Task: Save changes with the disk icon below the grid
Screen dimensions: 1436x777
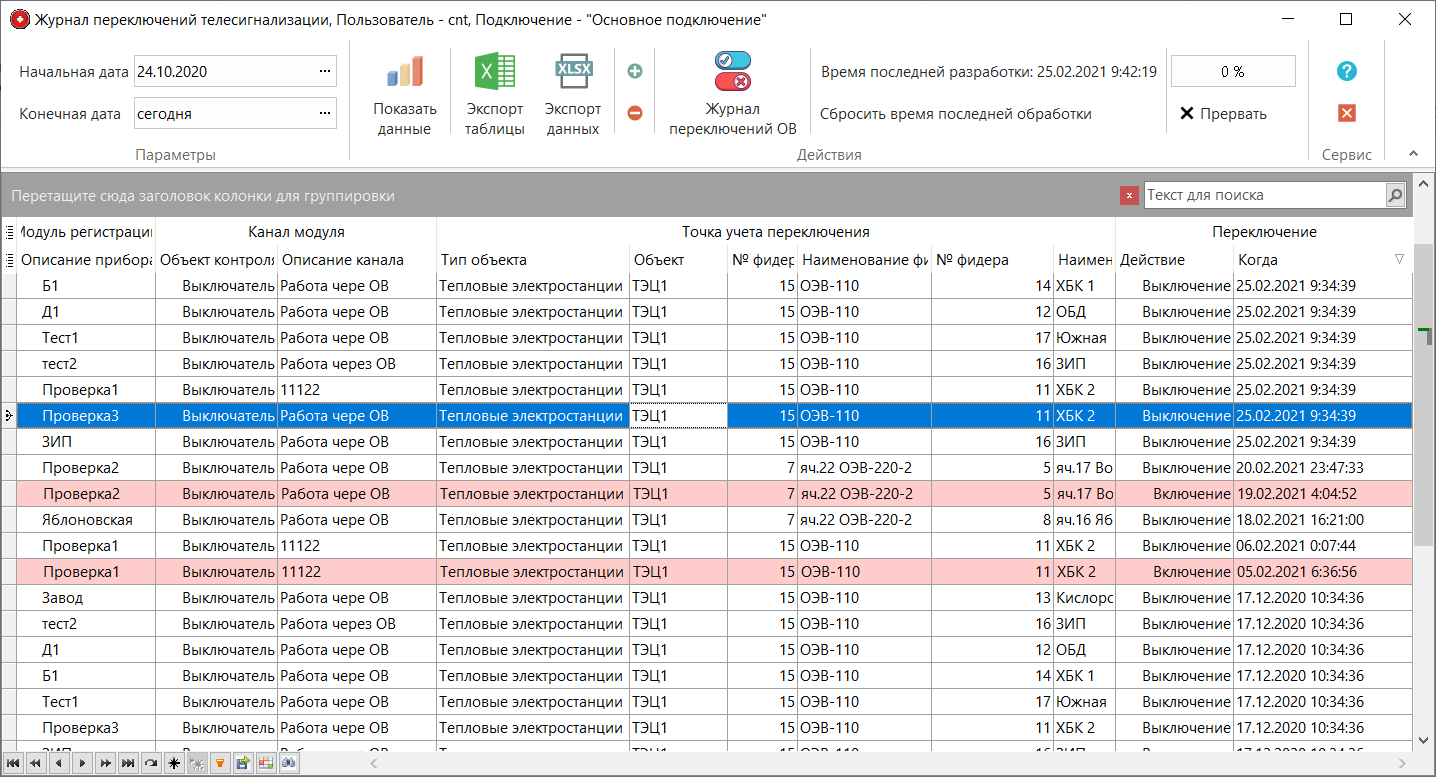Action: (242, 762)
